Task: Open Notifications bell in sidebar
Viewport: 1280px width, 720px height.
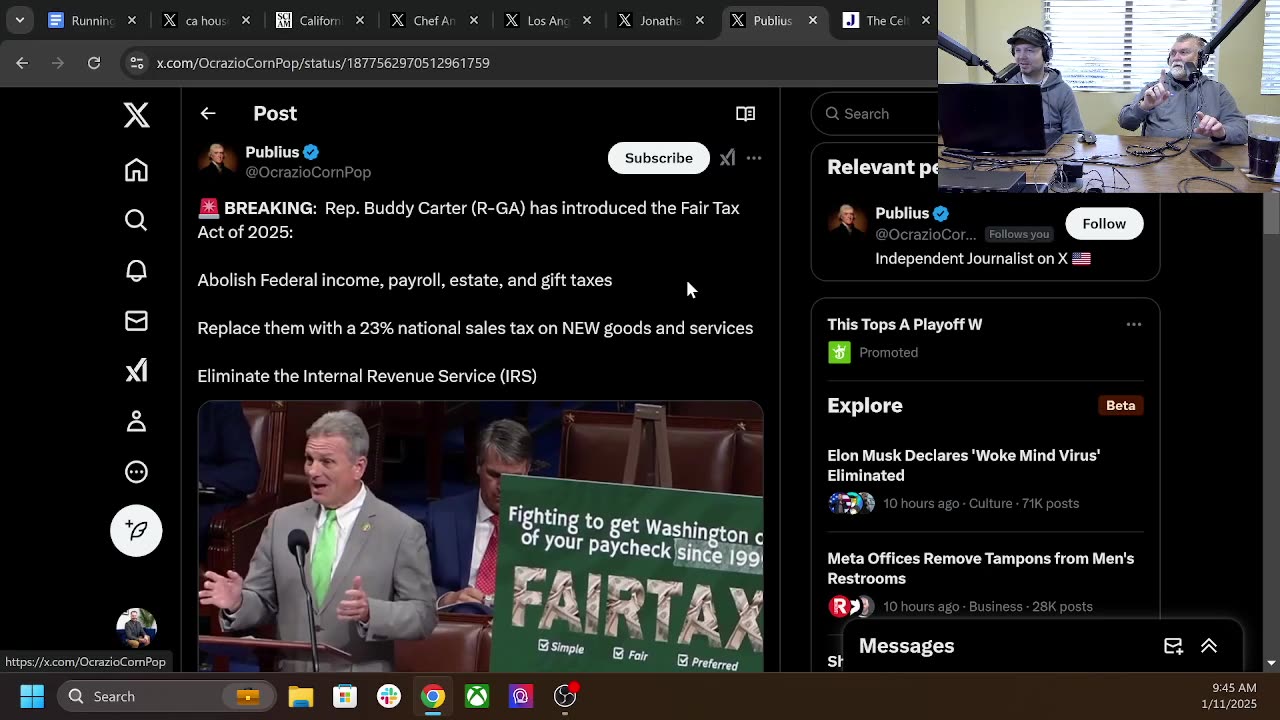Action: point(136,270)
